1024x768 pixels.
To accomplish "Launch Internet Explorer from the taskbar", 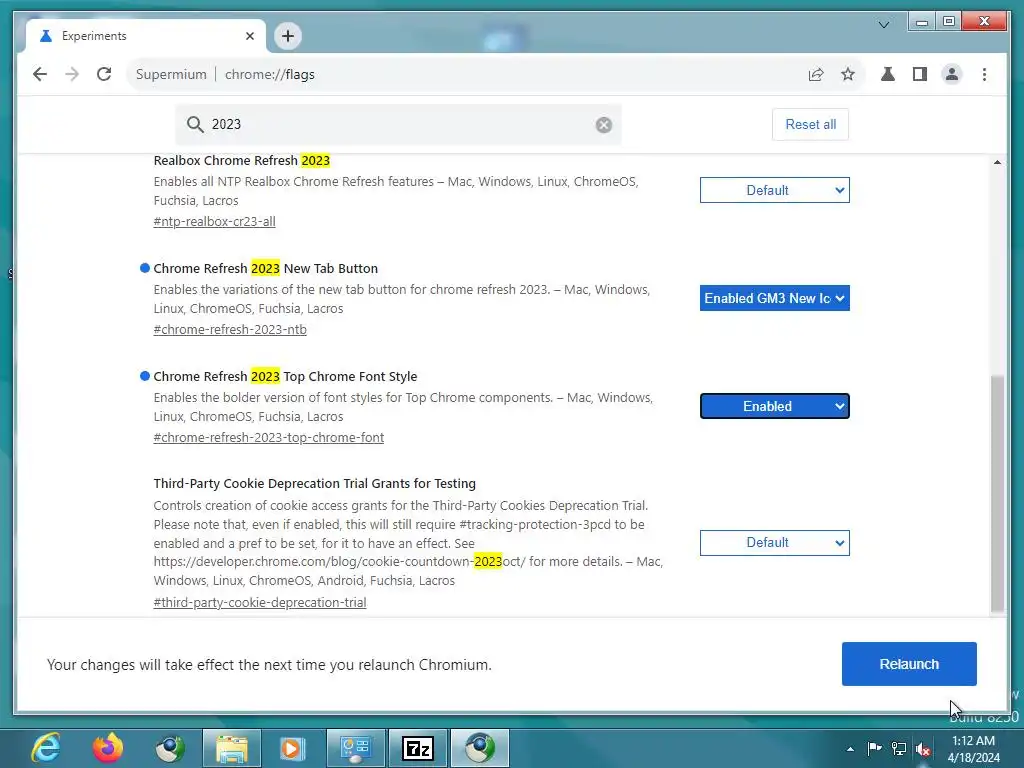I will click(x=46, y=748).
